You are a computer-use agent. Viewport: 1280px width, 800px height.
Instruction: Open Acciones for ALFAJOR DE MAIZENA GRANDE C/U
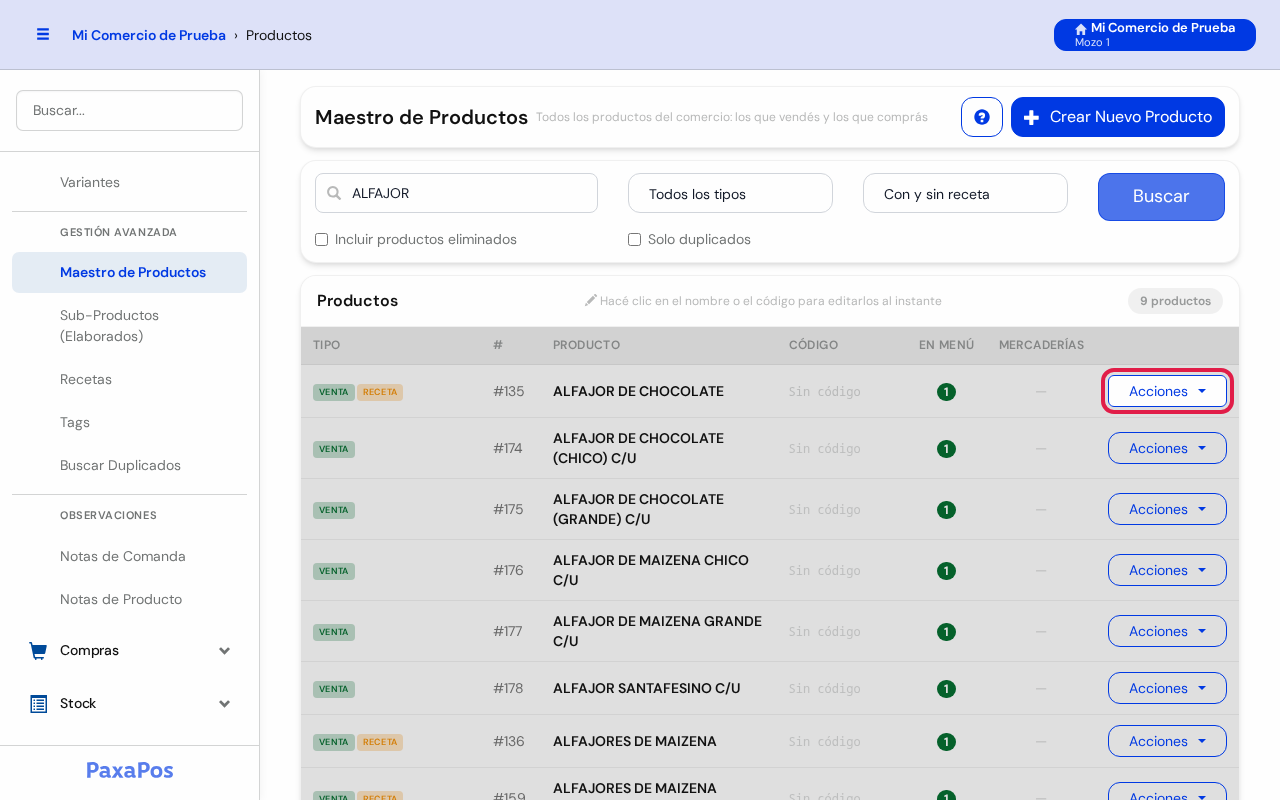pos(1167,631)
